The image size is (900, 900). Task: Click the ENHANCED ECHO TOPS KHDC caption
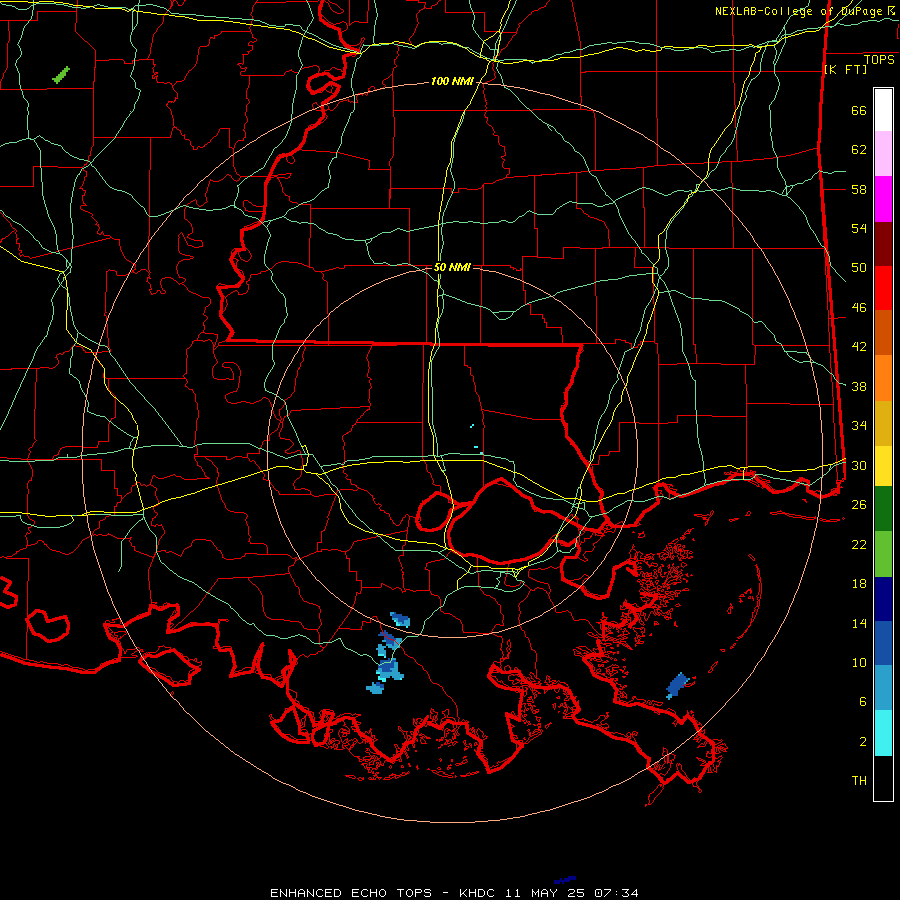click(453, 893)
